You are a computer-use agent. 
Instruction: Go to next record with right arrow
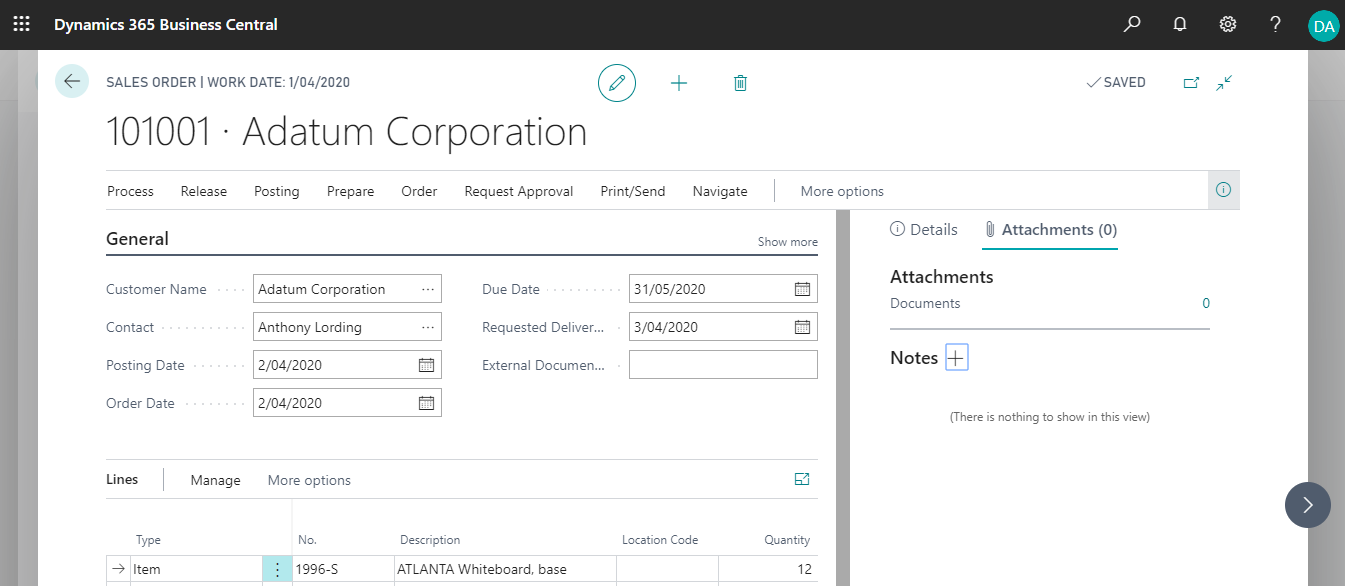[1307, 505]
